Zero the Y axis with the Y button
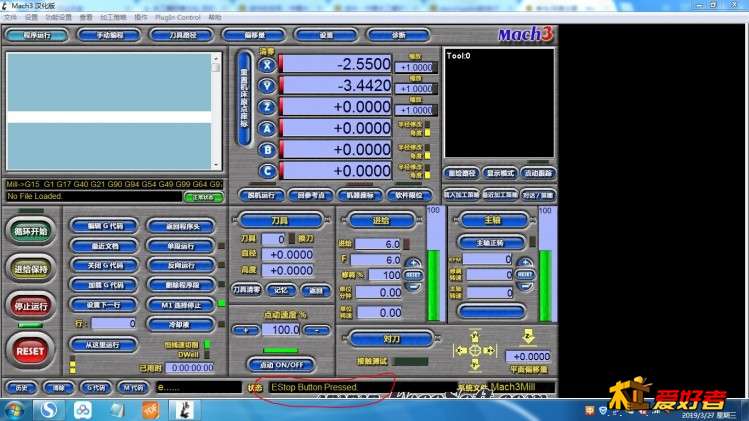Viewport: 749px width, 421px height. [x=267, y=86]
